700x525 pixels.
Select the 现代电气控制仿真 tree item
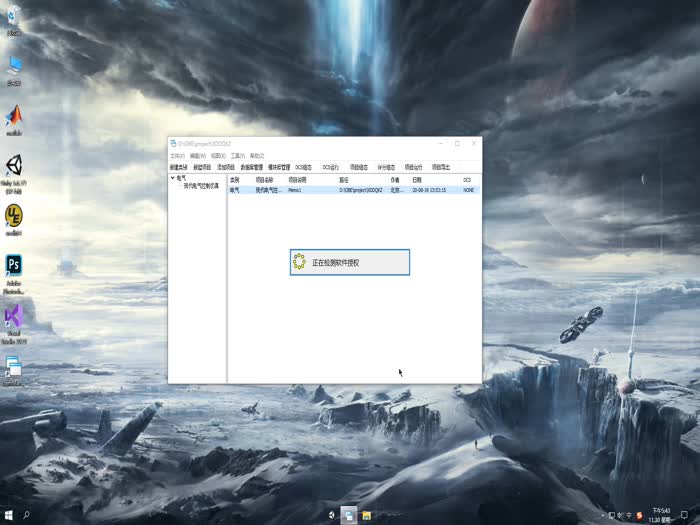point(200,186)
